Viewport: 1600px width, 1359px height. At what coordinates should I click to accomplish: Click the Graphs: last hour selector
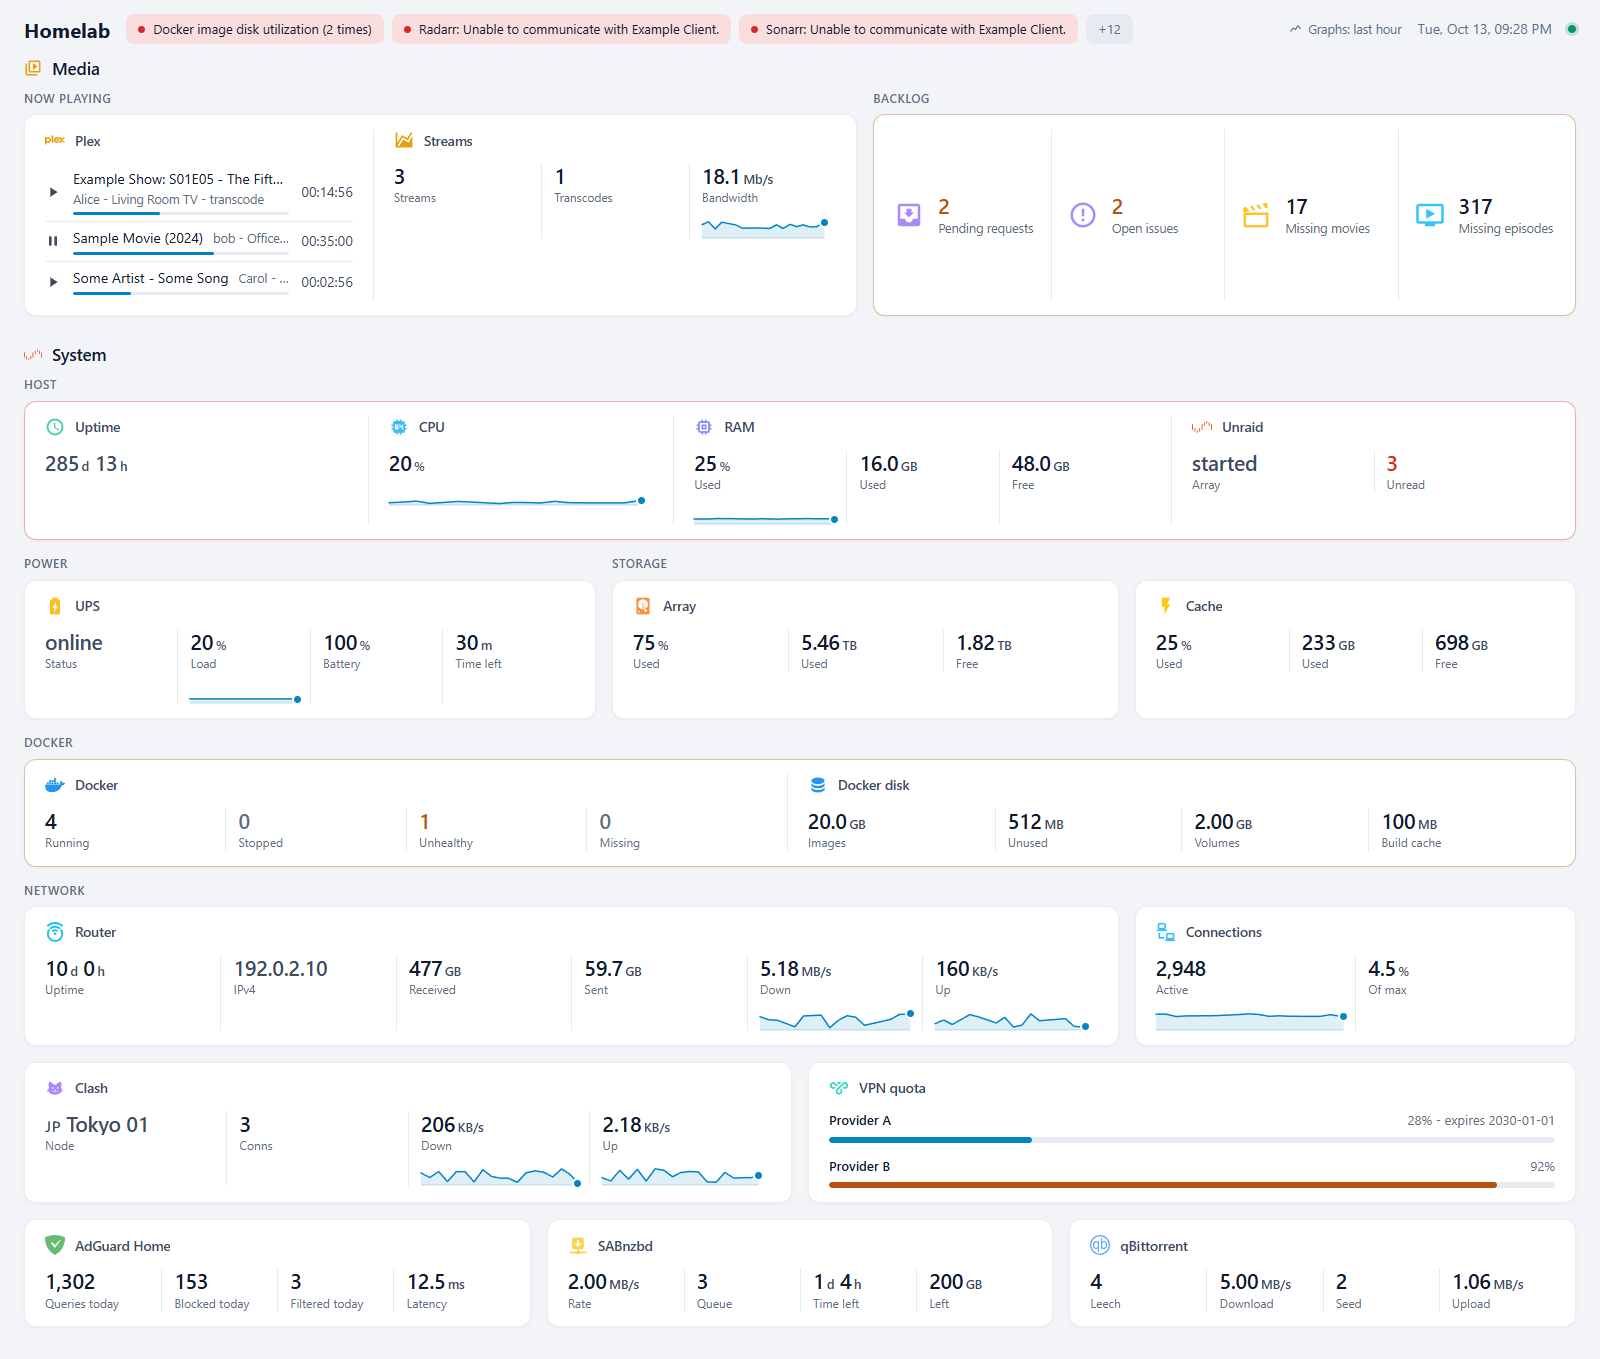[x=1346, y=29]
